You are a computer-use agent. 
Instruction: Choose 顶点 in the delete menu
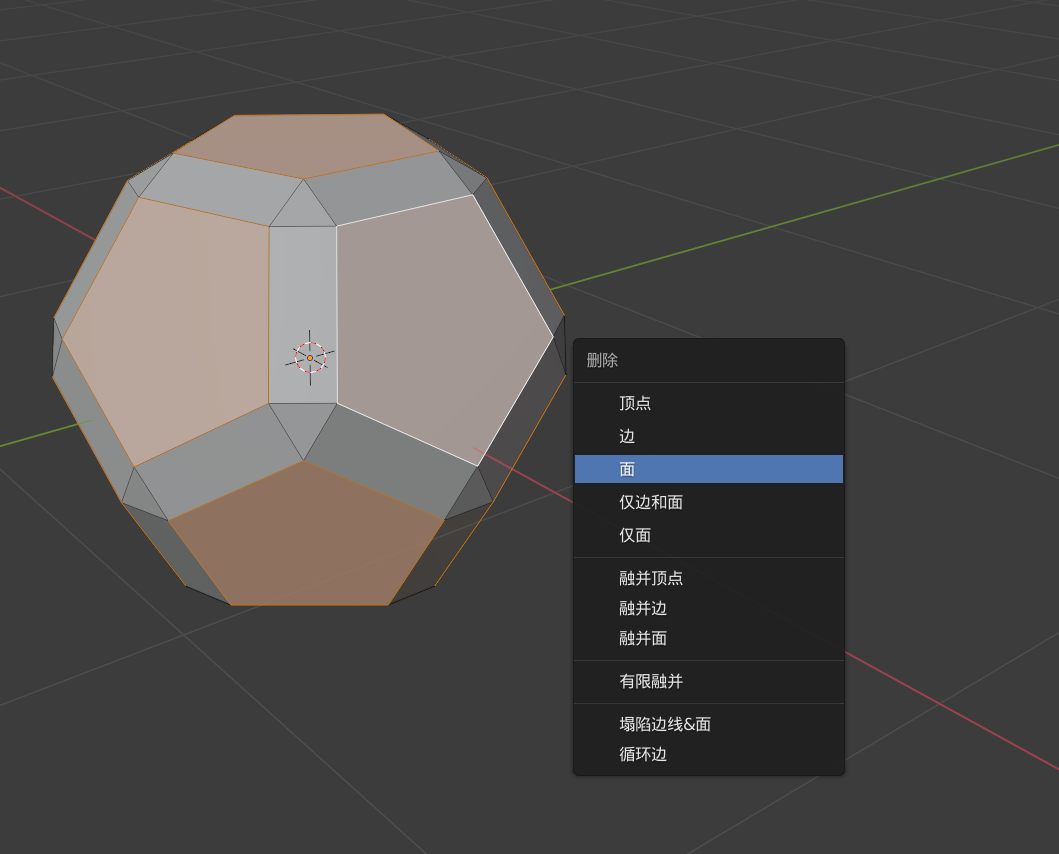click(x=708, y=403)
